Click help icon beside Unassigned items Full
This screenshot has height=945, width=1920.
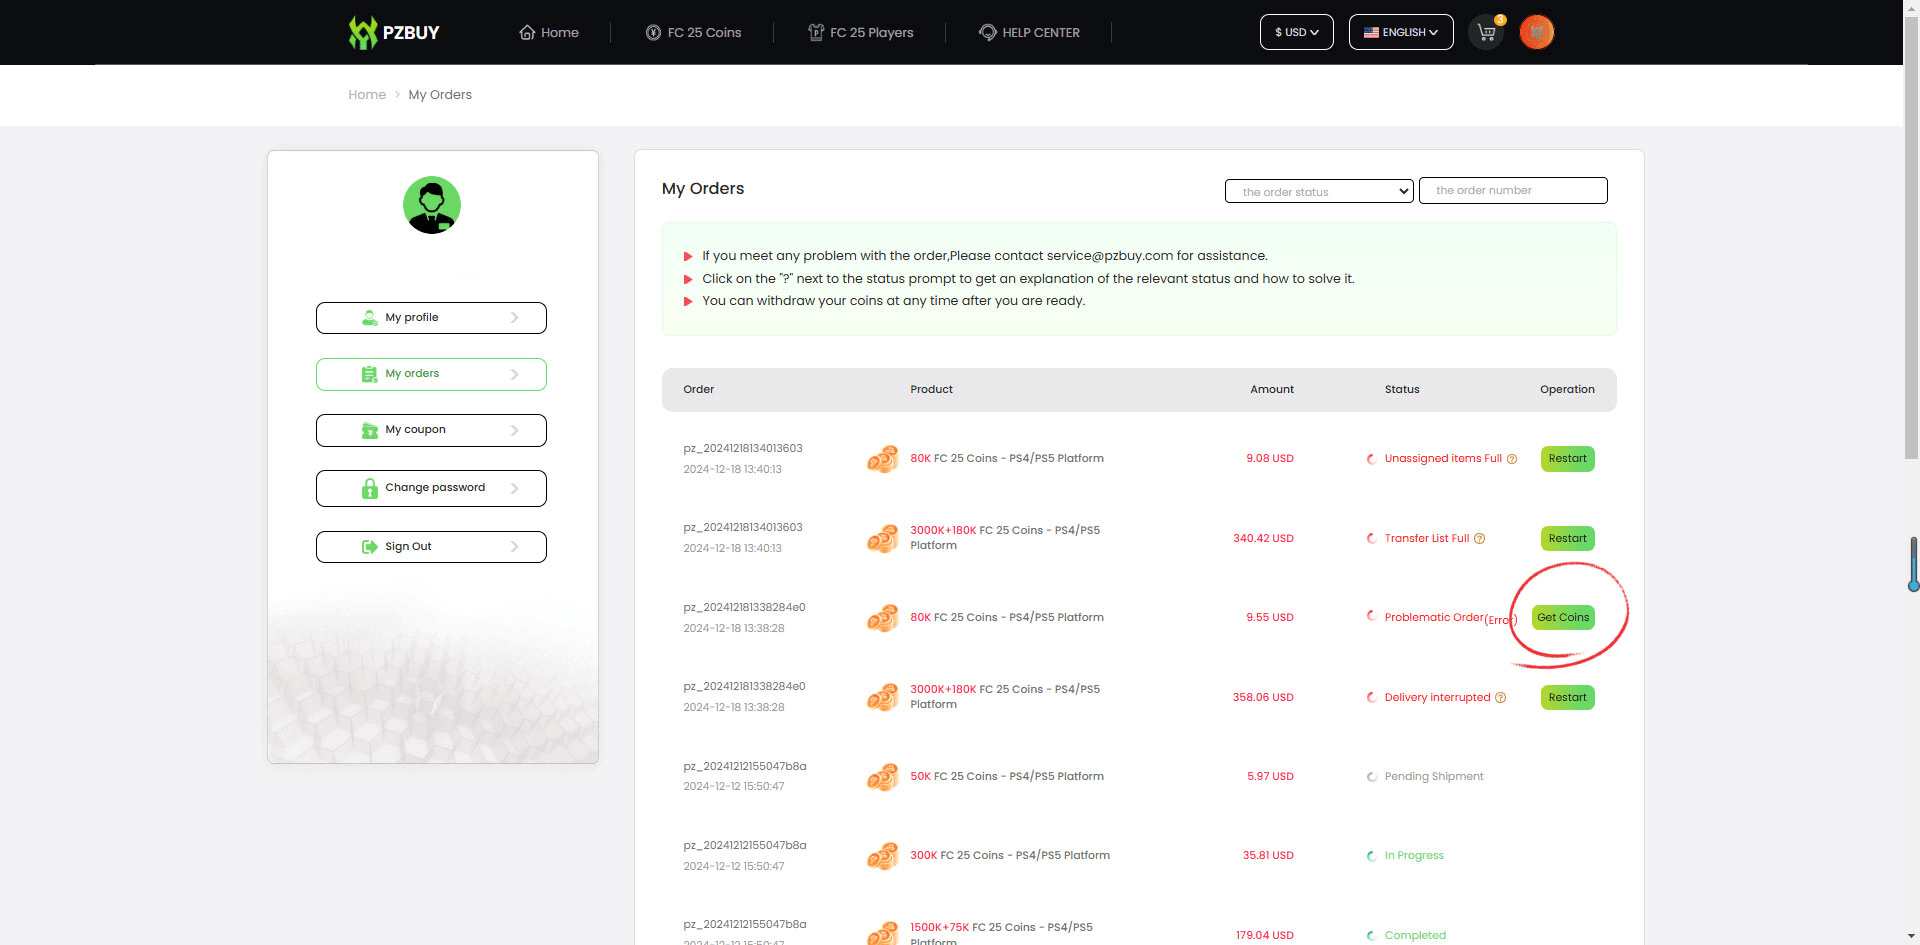click(1512, 459)
